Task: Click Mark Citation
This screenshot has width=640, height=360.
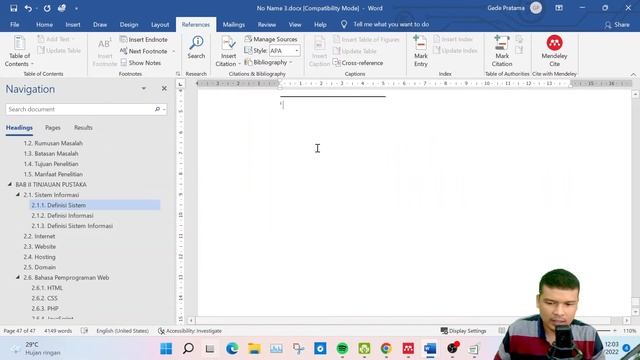Action: pos(502,51)
